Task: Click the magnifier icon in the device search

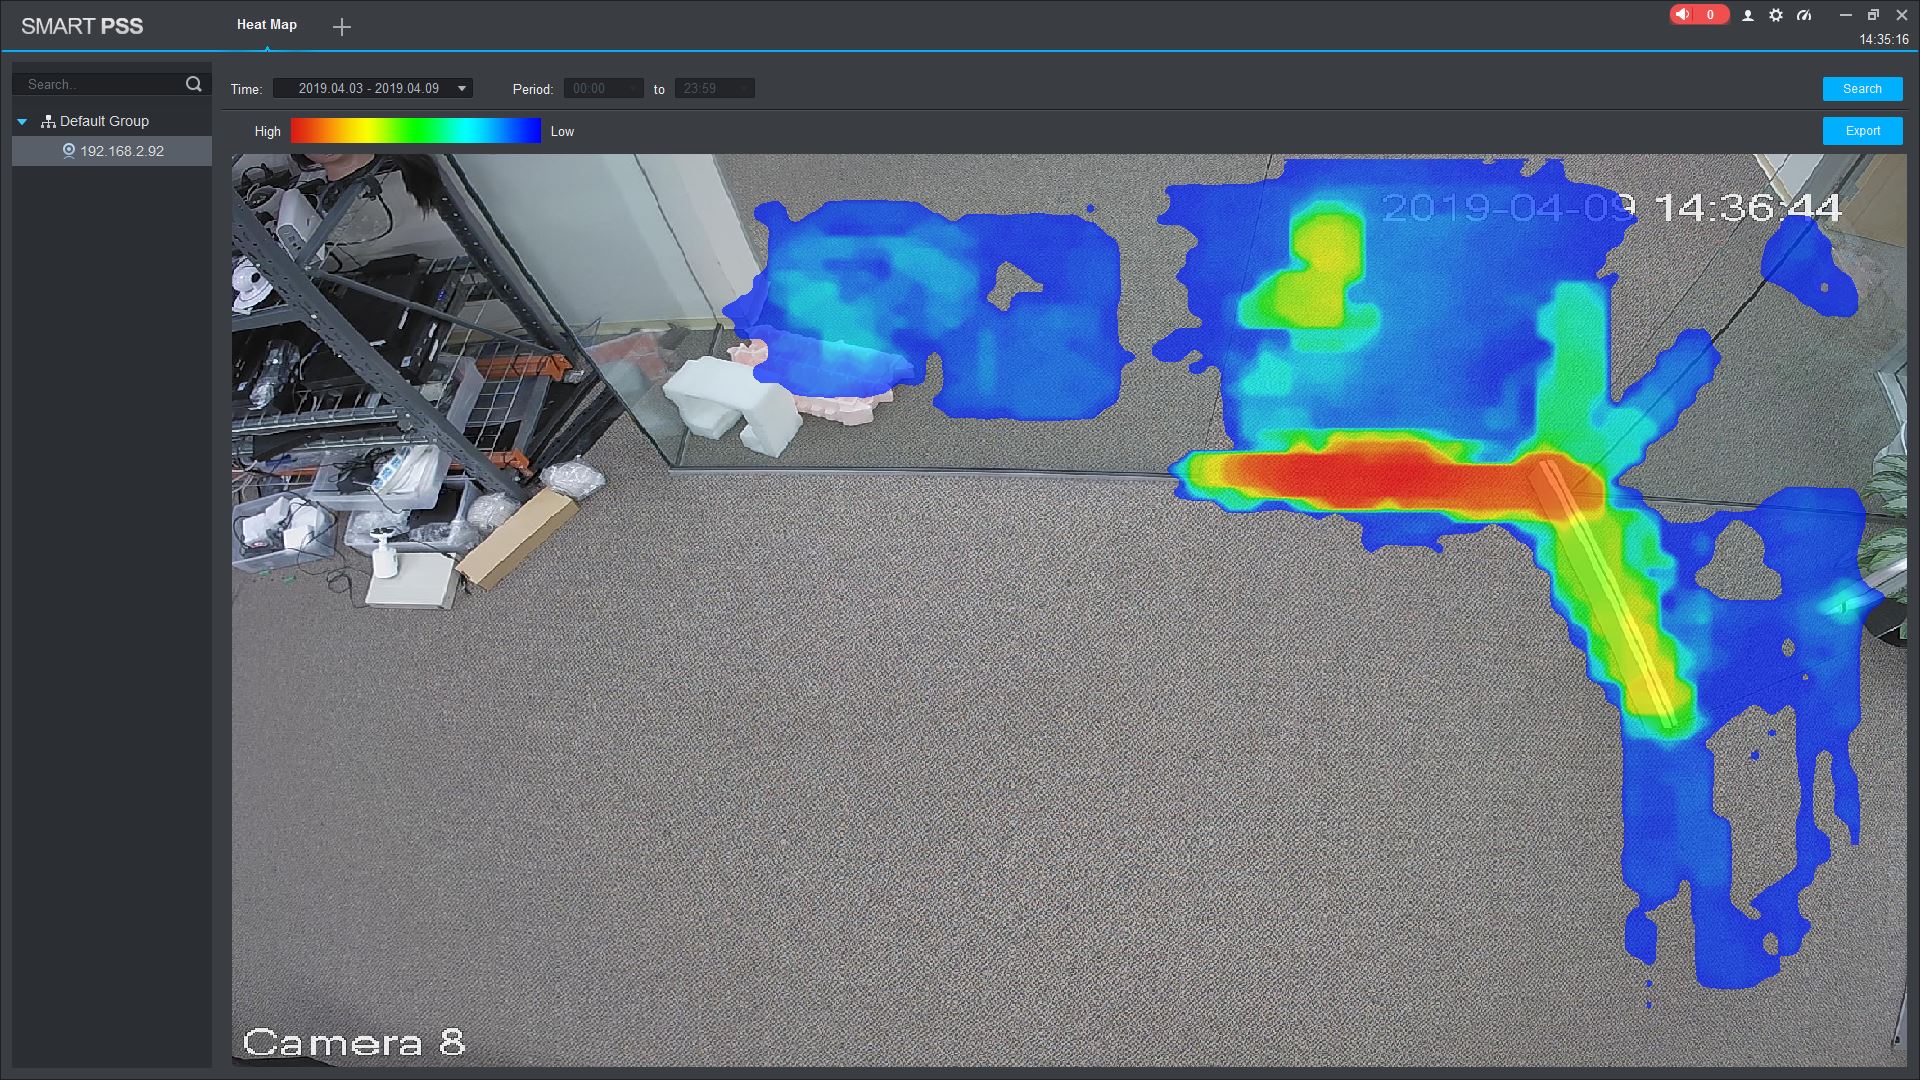Action: coord(194,85)
